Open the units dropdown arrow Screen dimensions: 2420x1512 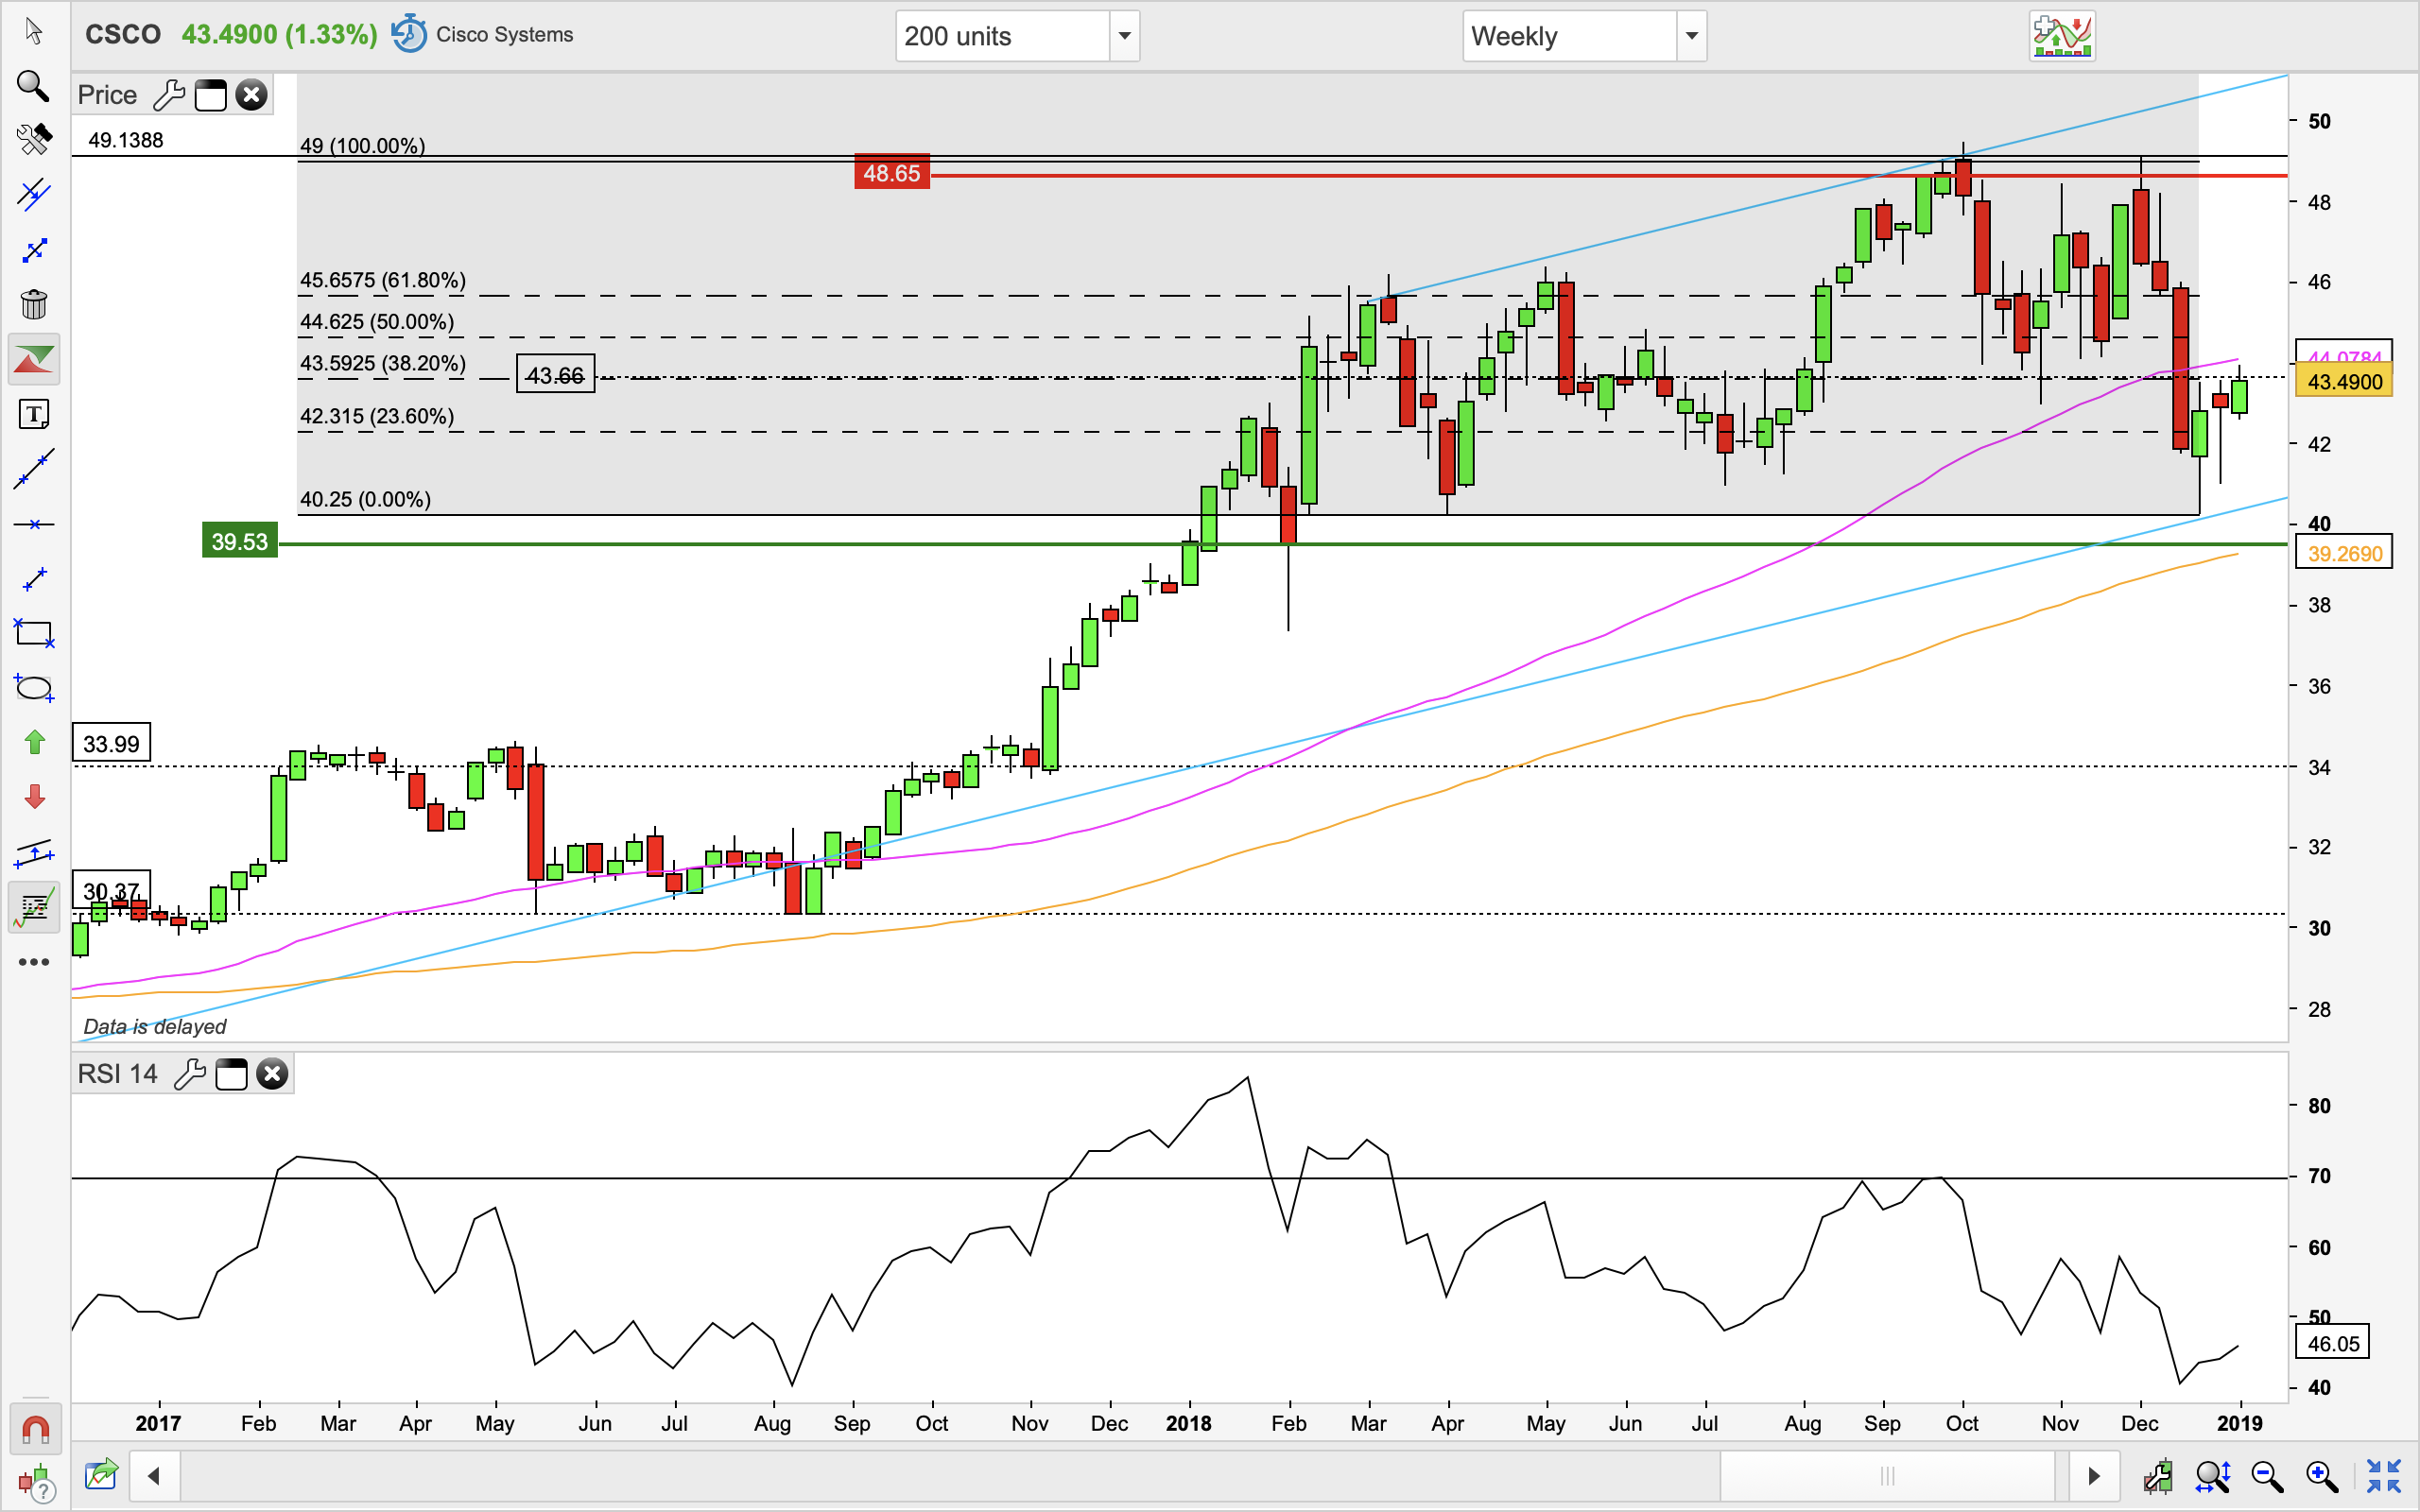coord(1124,36)
